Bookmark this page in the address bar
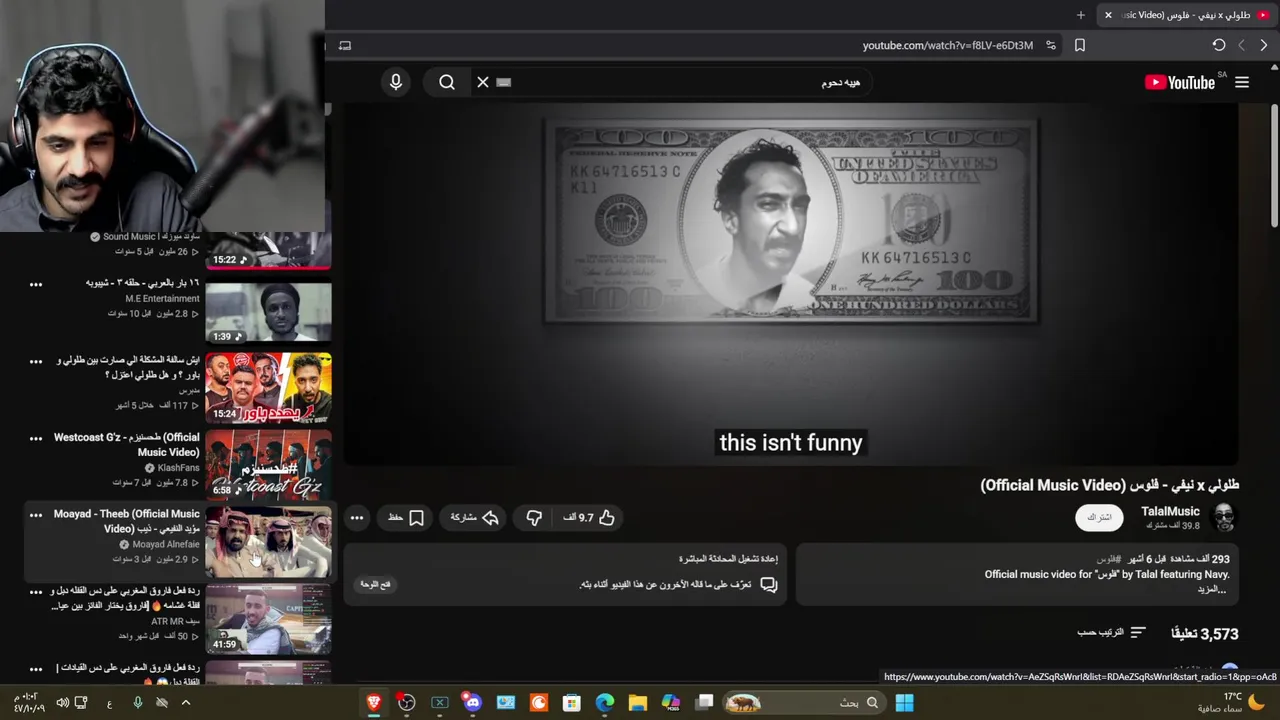The image size is (1280, 720). click(1080, 45)
